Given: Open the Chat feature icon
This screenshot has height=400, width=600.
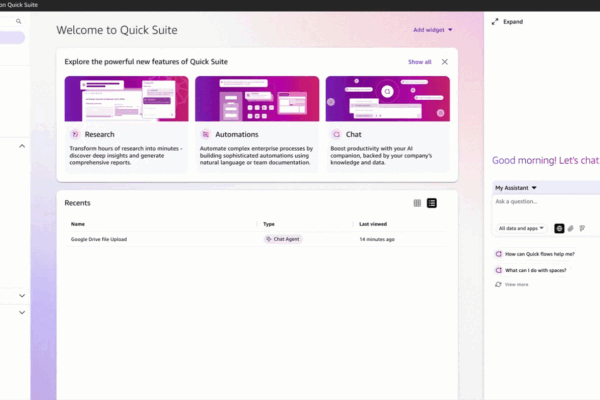Looking at the screenshot, I should 336,134.
